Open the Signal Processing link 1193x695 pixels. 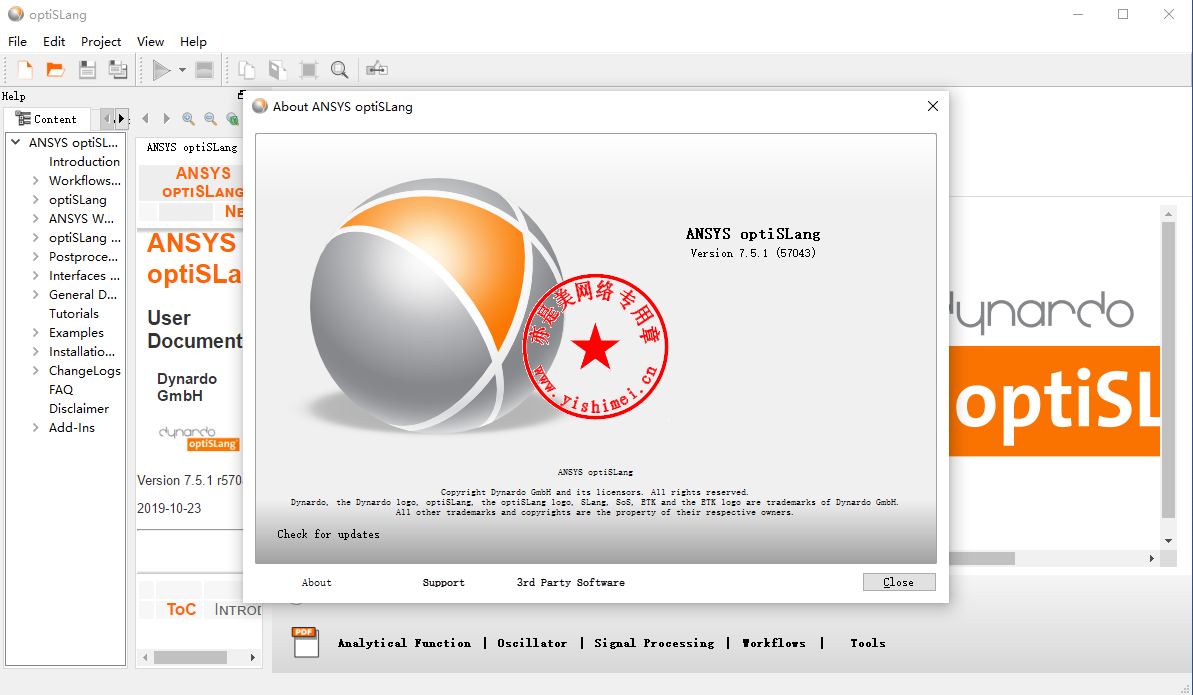(654, 643)
